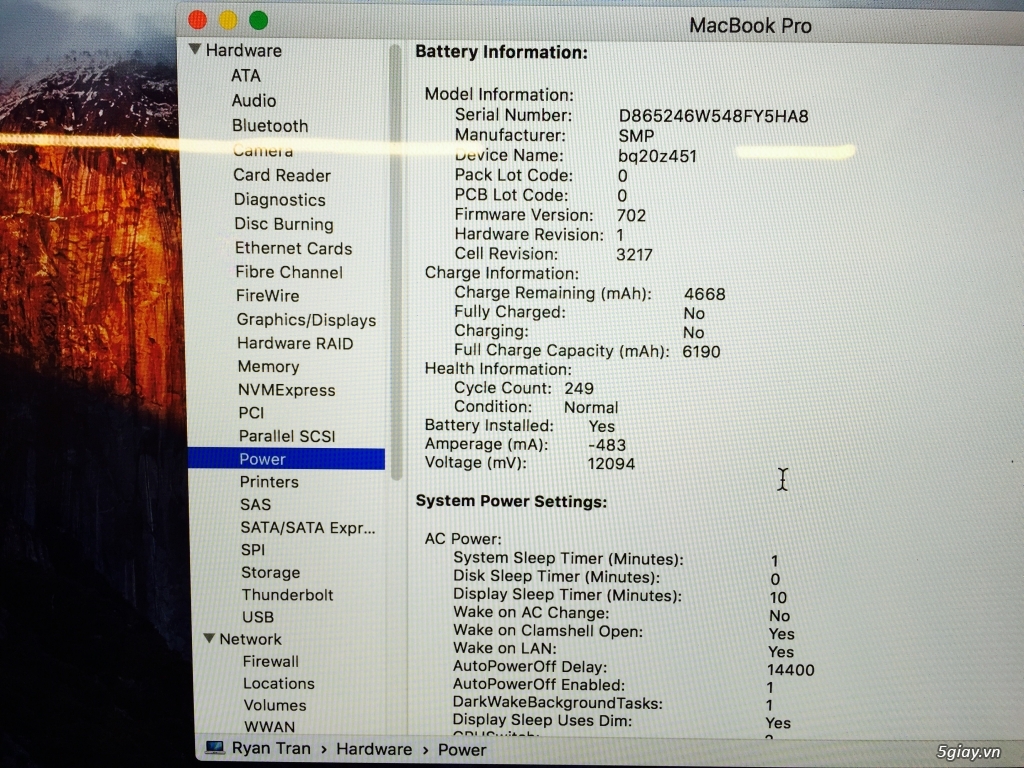
Task: Click device name bq20z451
Action: 657,156
